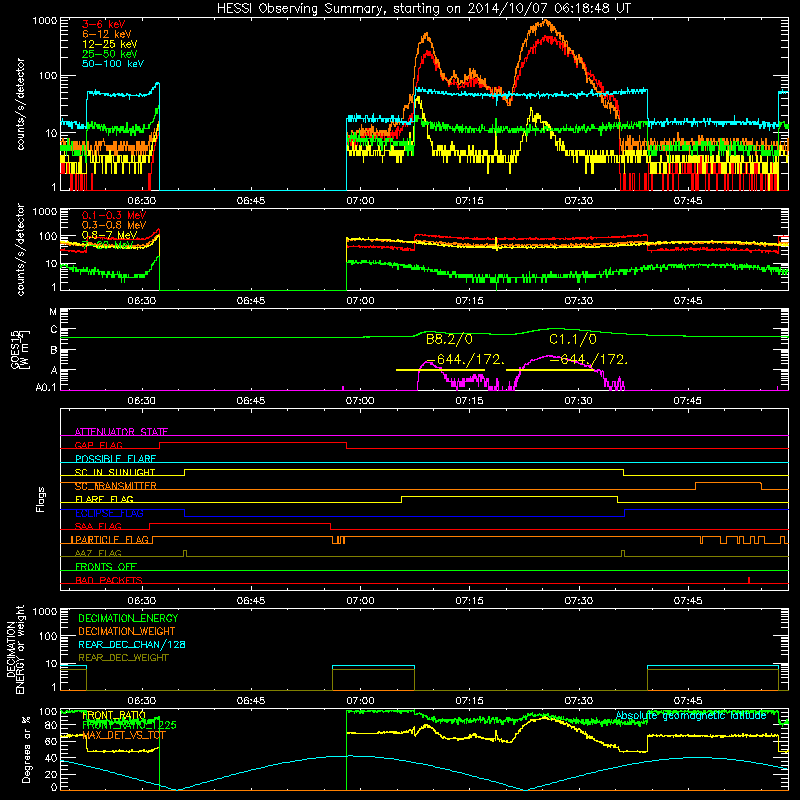This screenshot has height=800, width=800.
Task: Select the orange 6-12 keV legend label
Action: (107, 34)
